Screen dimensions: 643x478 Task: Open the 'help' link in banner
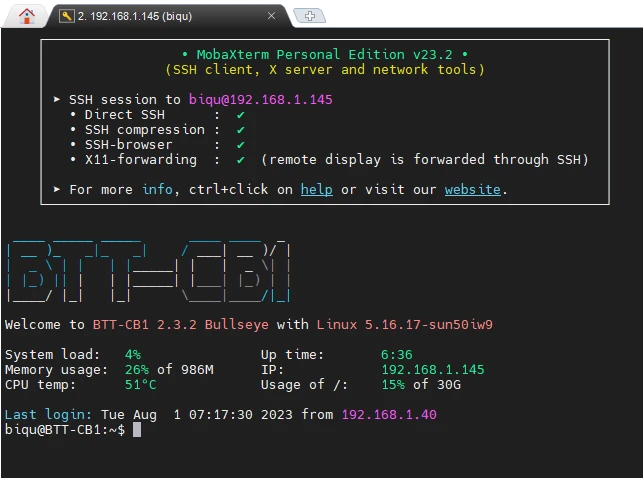point(316,189)
